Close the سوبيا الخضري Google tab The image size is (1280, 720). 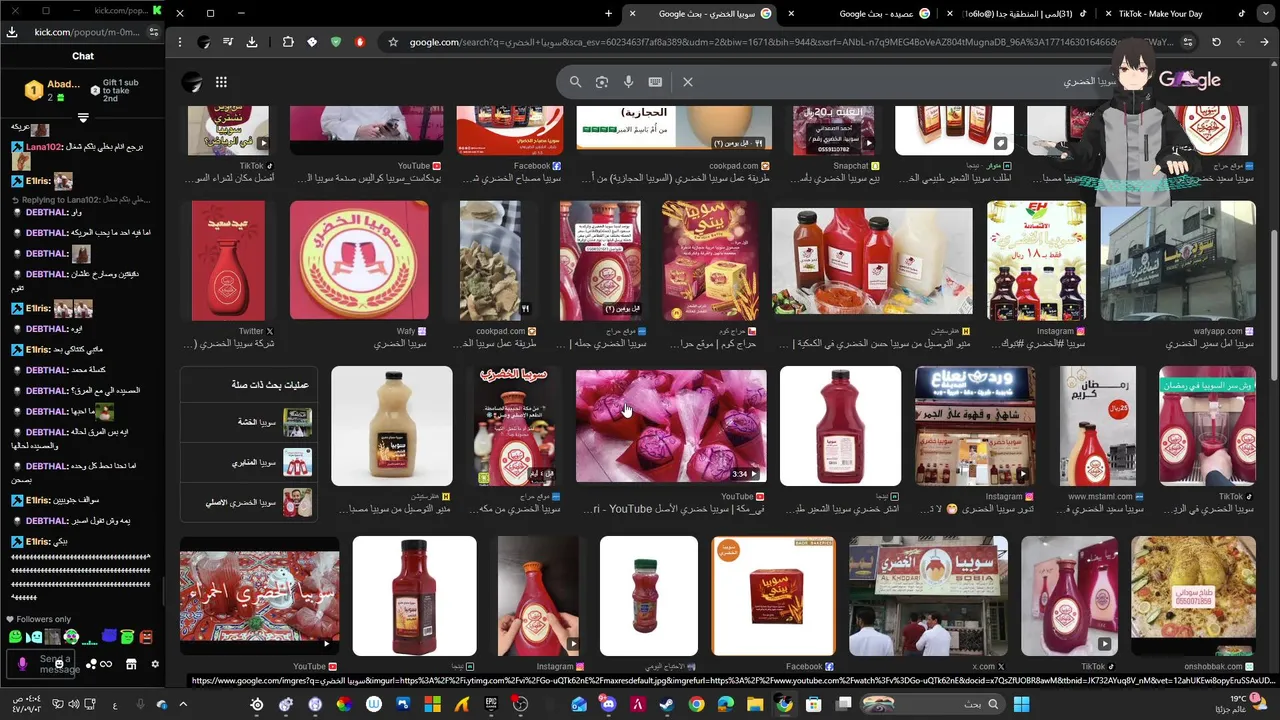click(632, 13)
